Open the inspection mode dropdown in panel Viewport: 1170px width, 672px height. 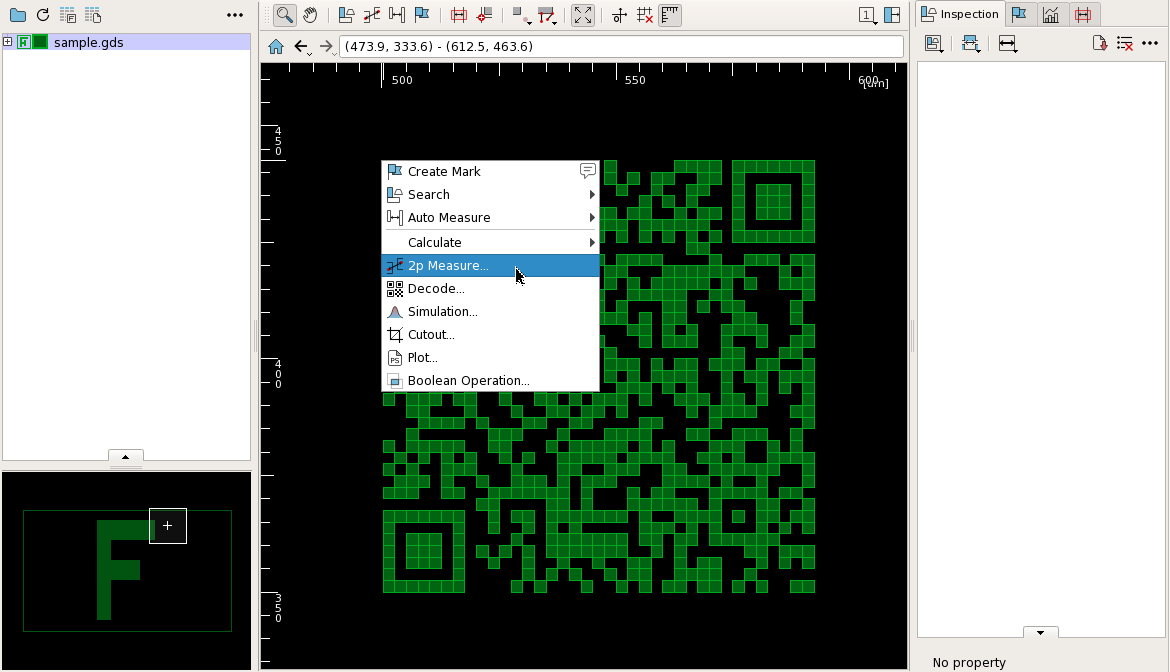pyautogui.click(x=934, y=43)
